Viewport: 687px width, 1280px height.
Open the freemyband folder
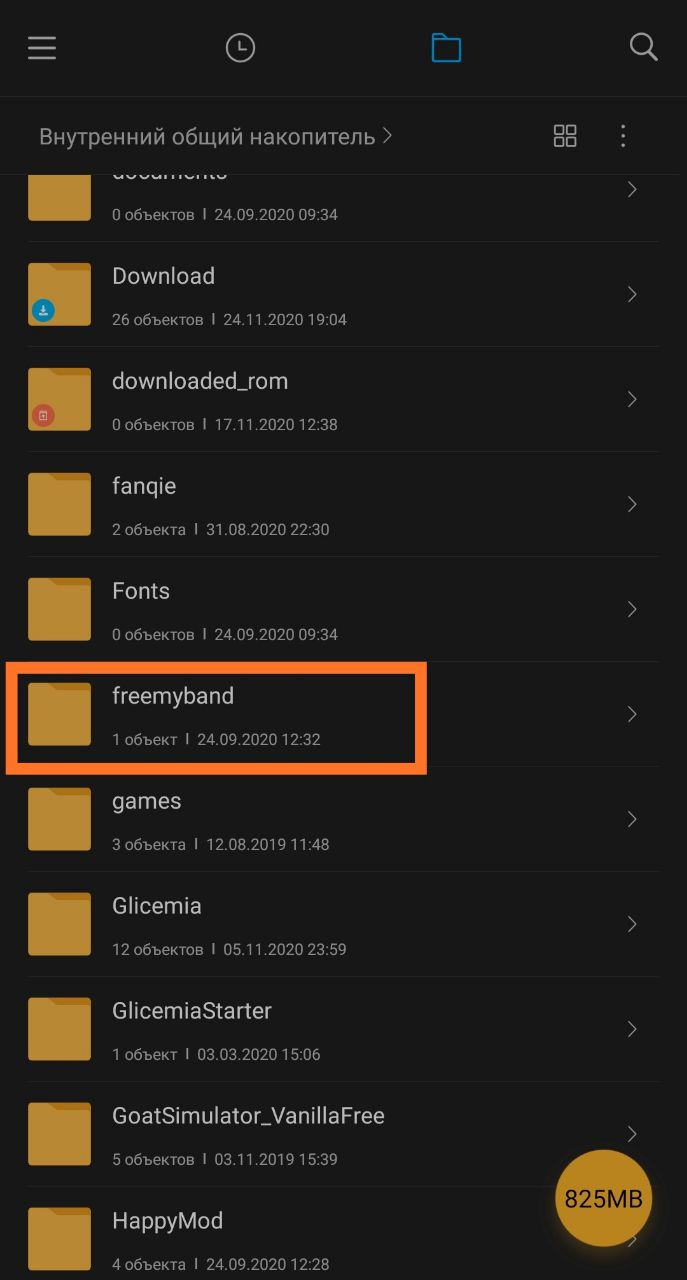(x=343, y=714)
